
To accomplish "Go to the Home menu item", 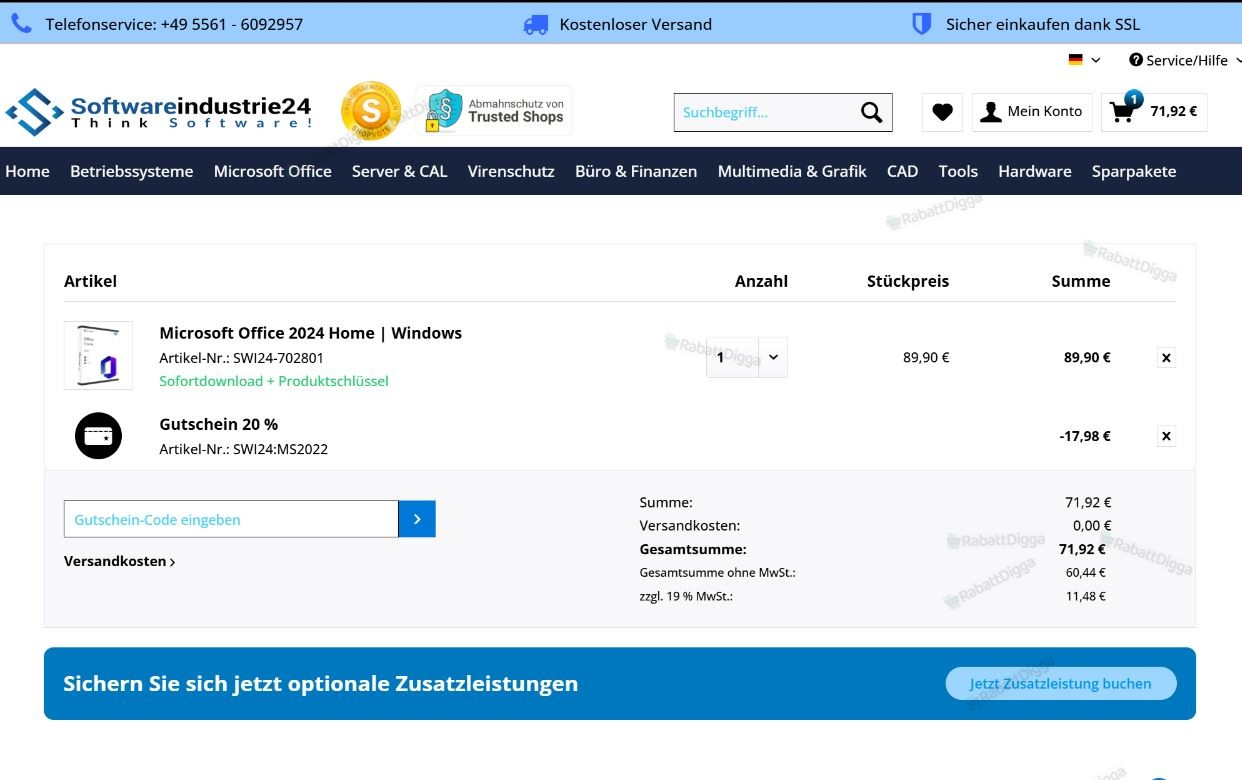I will tap(28, 171).
